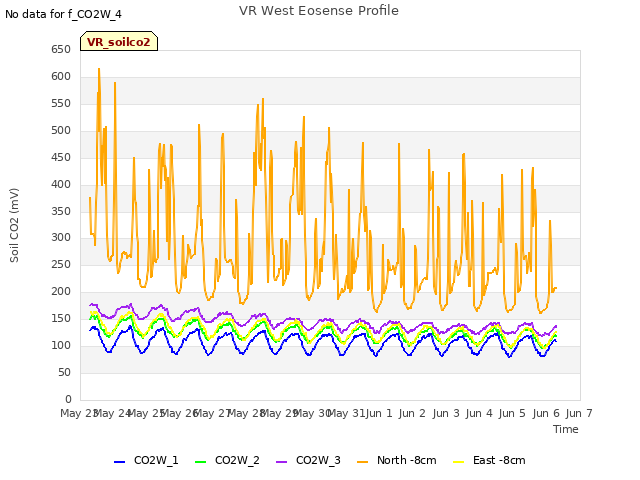Click the Jun 4 x-axis tick label
Screen dimensions: 640x480
(x=479, y=413)
